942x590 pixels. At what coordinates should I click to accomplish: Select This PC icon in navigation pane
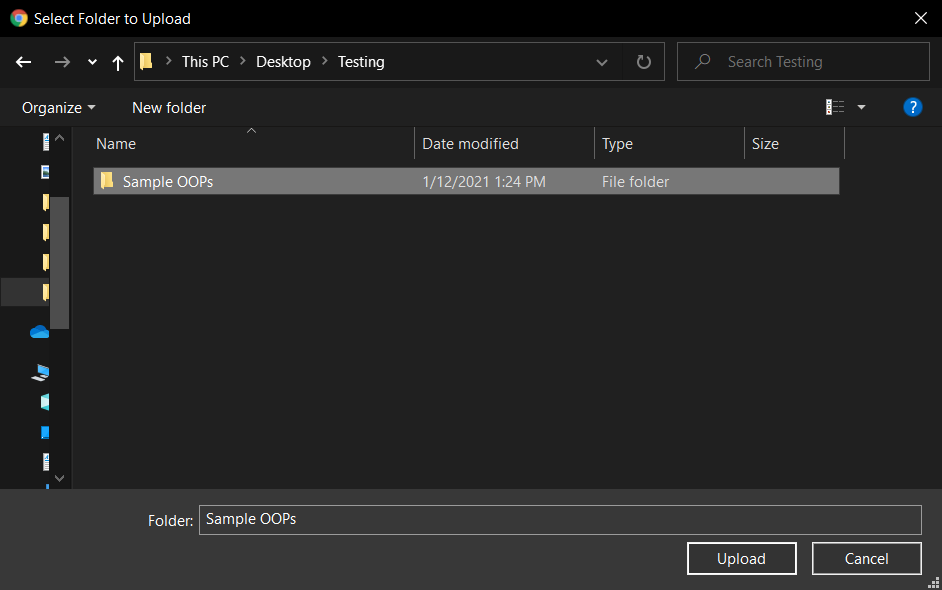pos(41,372)
